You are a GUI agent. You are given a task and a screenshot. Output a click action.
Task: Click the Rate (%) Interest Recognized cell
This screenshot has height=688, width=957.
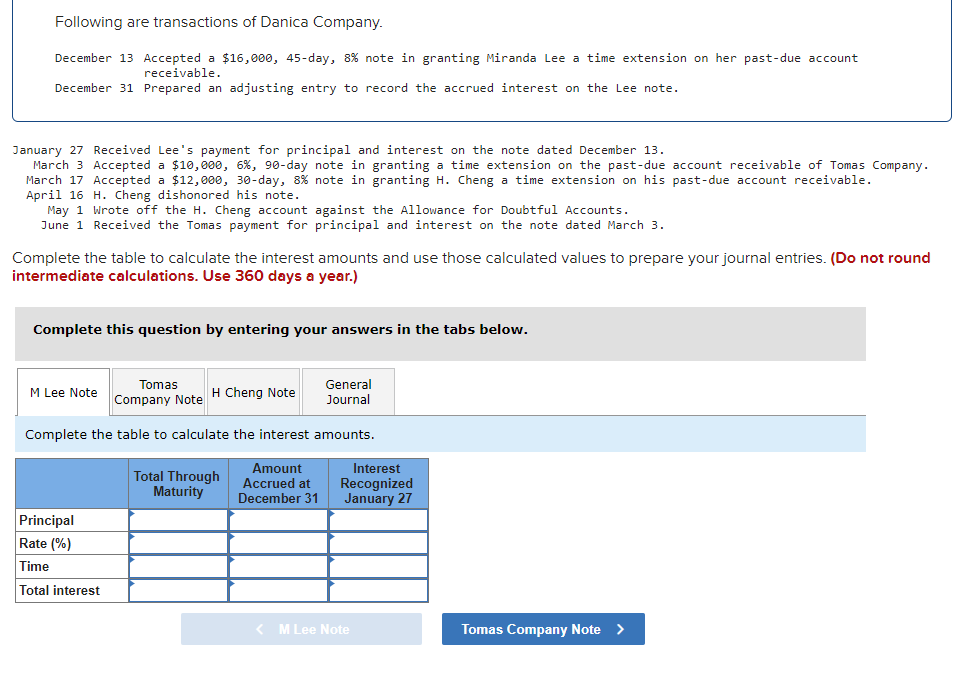pos(378,543)
